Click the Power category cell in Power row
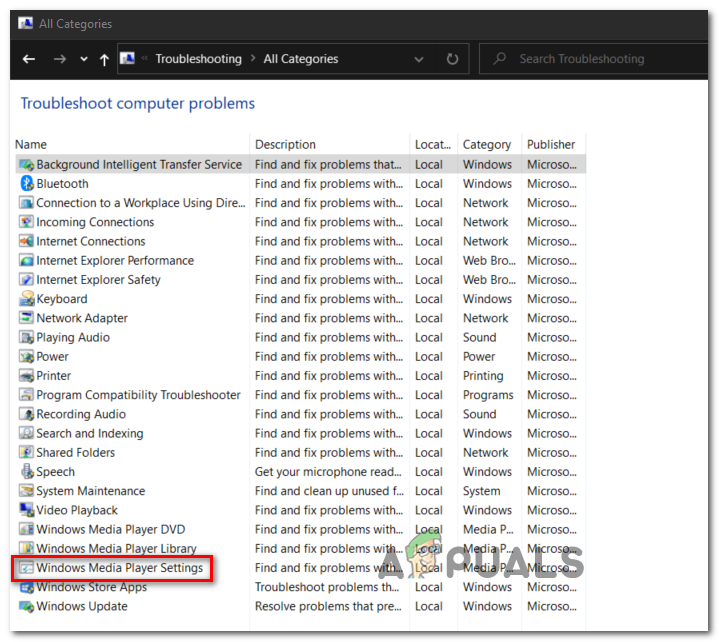 pyautogui.click(x=479, y=356)
